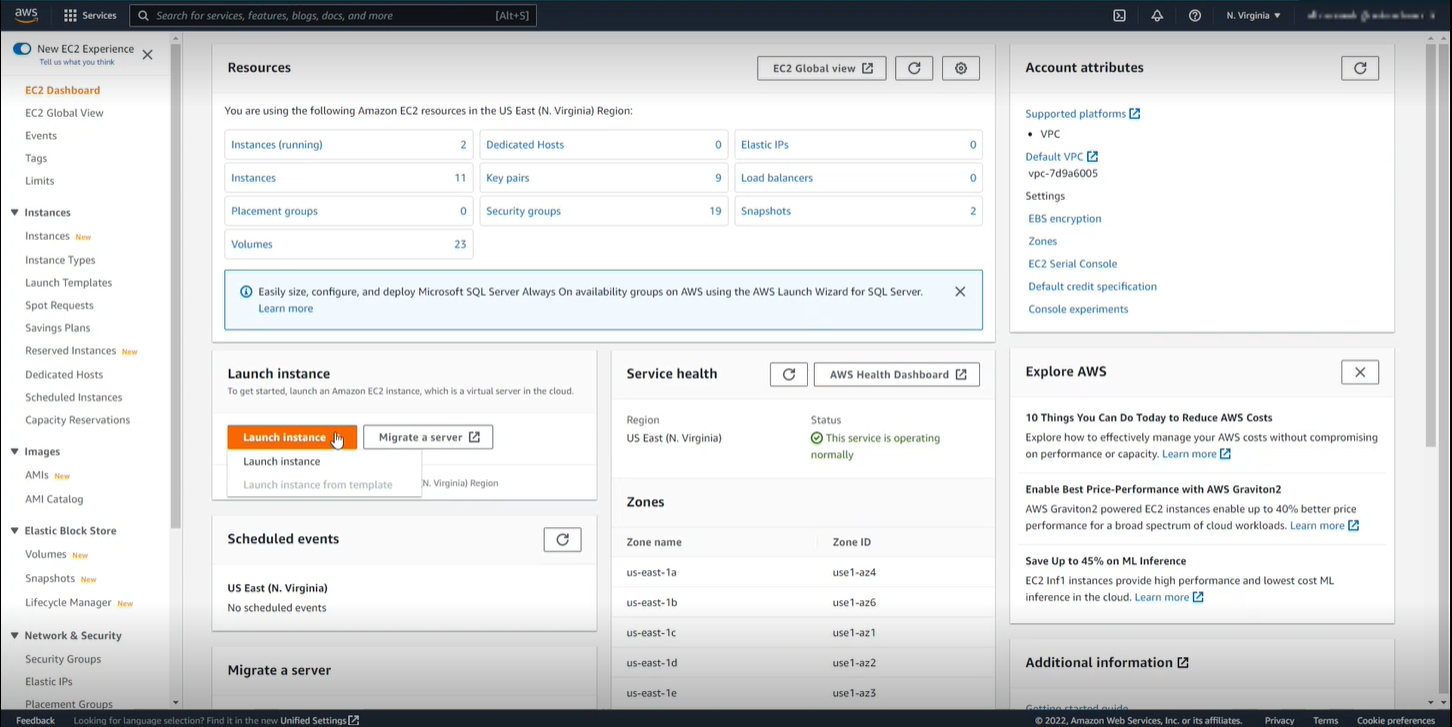The width and height of the screenshot is (1452, 727).
Task: Refresh the Account attributes panel
Action: (1359, 68)
